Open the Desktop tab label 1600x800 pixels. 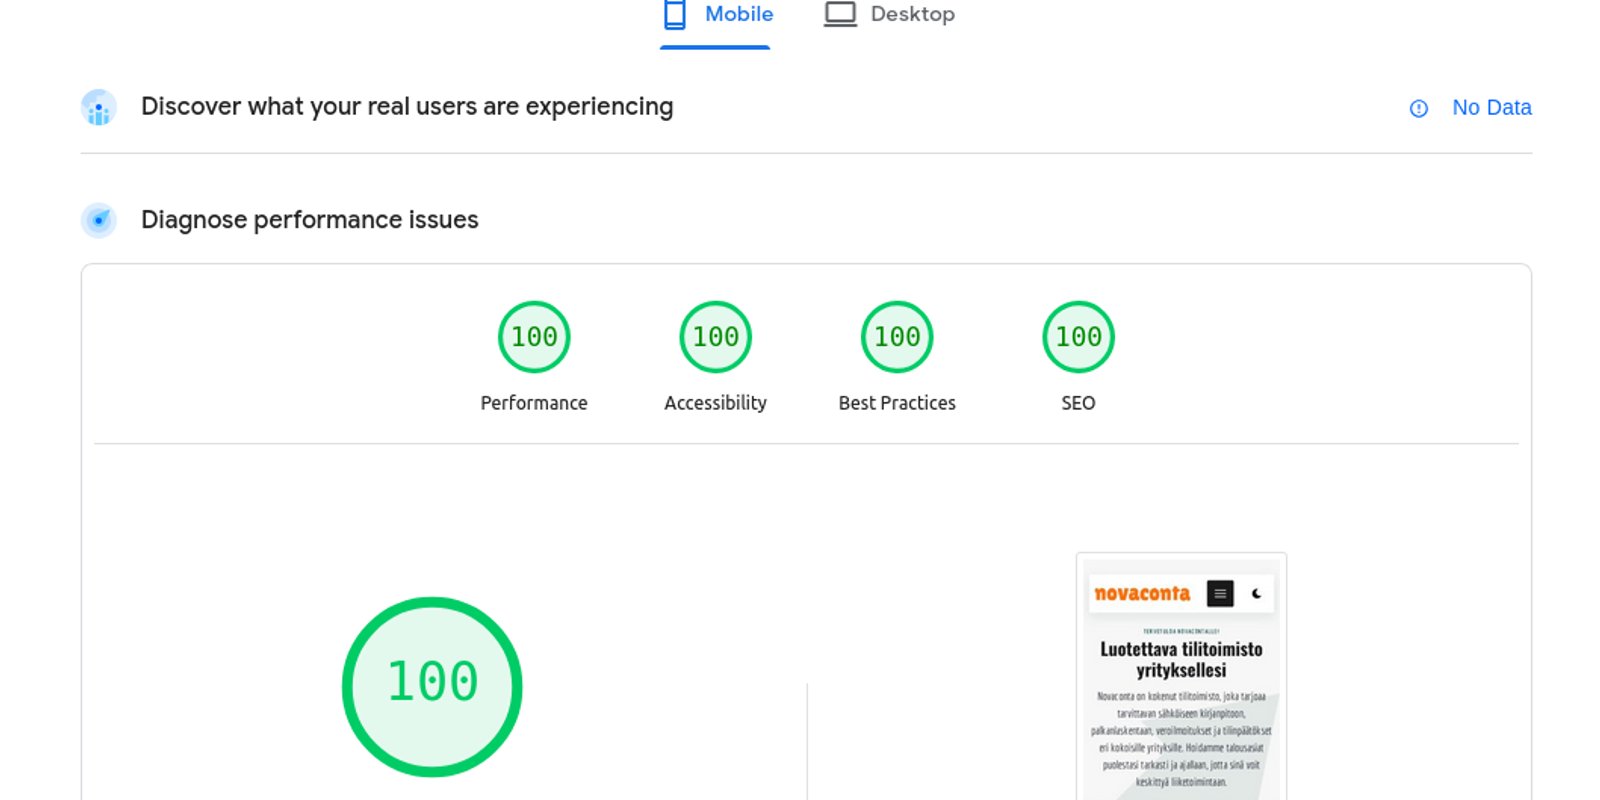coord(912,14)
